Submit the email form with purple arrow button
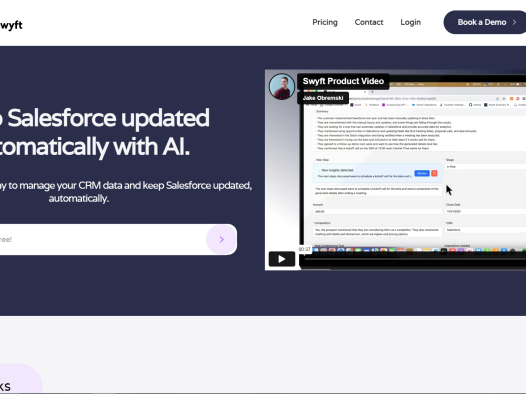 click(221, 239)
